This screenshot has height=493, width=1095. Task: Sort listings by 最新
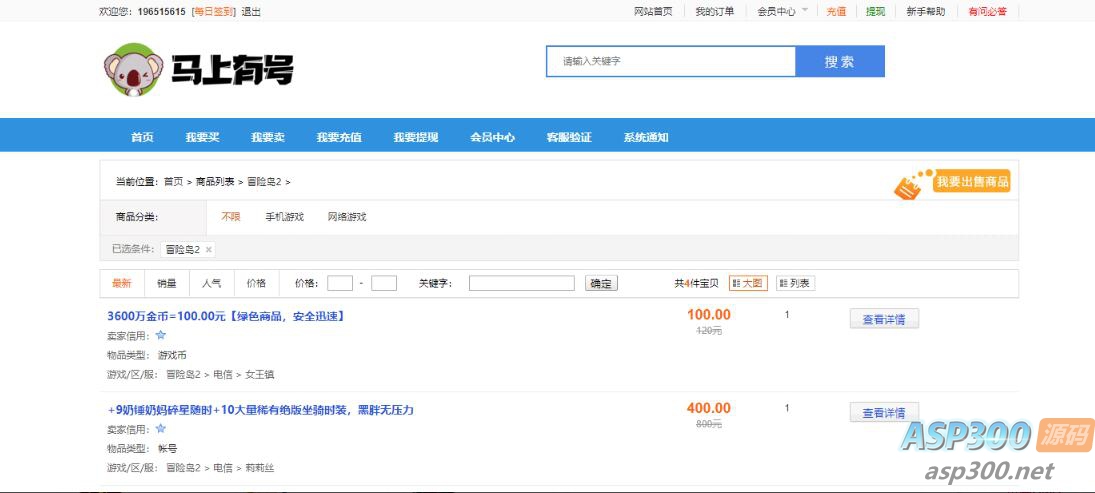[x=122, y=283]
